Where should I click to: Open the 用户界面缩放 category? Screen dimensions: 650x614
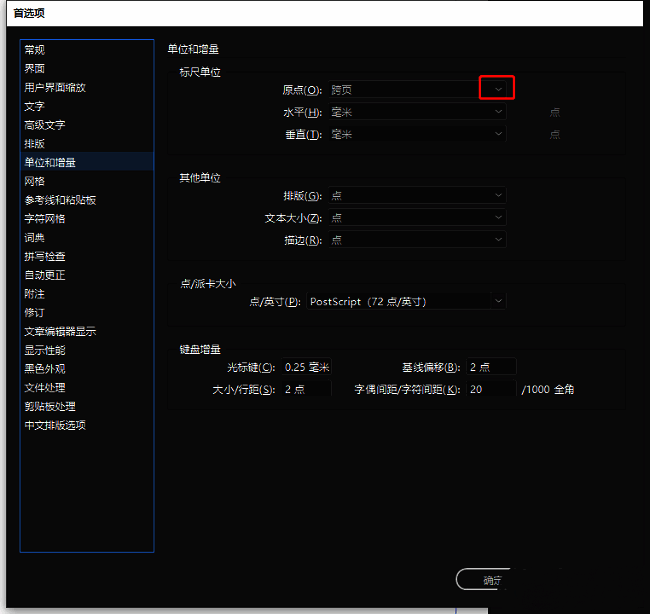click(55, 88)
